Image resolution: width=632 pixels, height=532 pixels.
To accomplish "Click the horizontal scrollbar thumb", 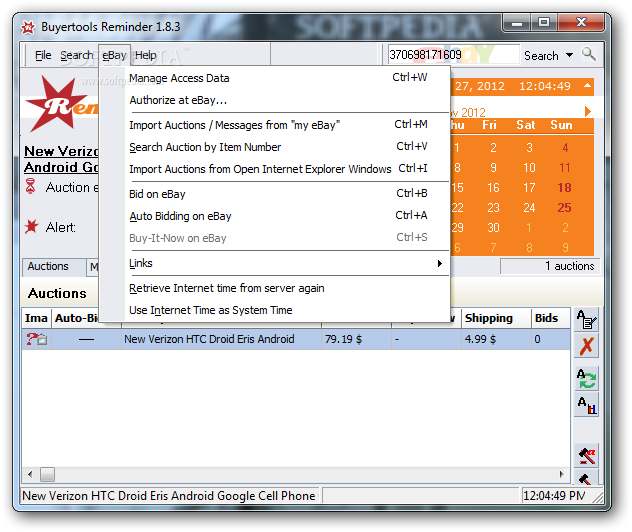I will coord(48,474).
